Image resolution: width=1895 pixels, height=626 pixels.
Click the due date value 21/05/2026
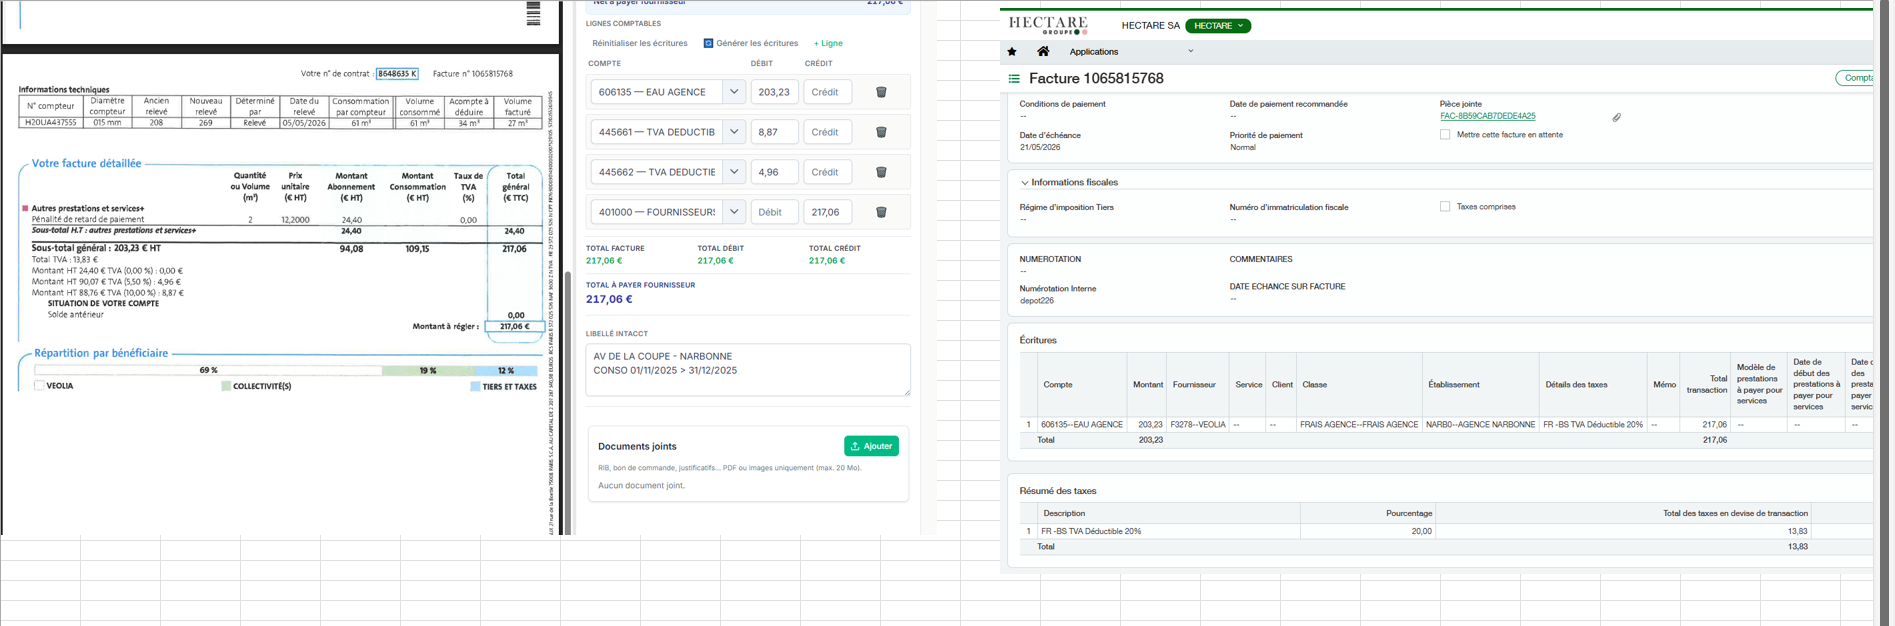1040,147
